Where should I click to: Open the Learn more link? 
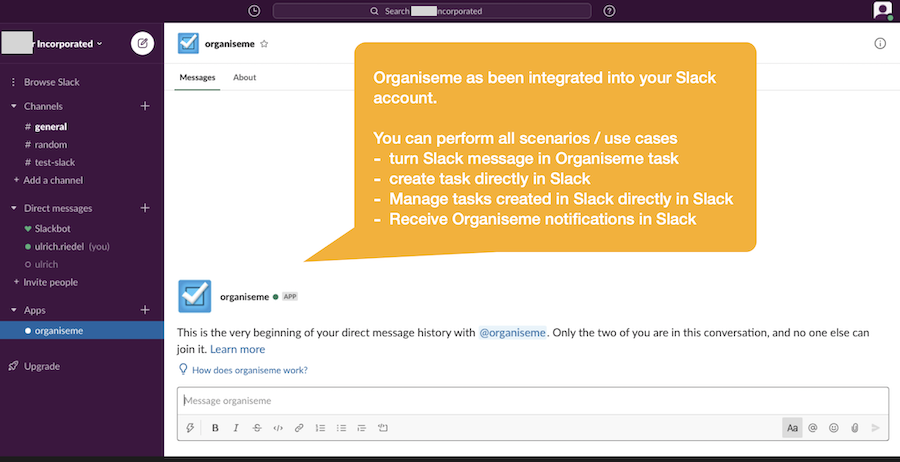pyautogui.click(x=238, y=349)
